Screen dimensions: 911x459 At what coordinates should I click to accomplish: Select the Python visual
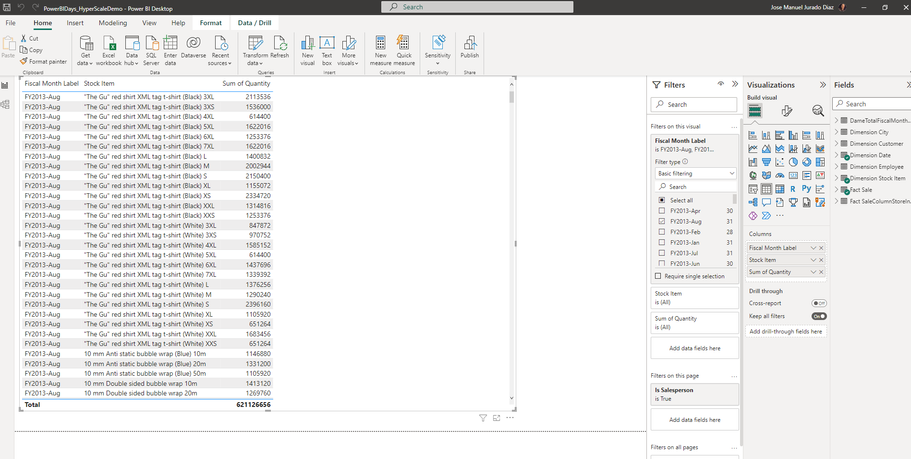point(806,189)
